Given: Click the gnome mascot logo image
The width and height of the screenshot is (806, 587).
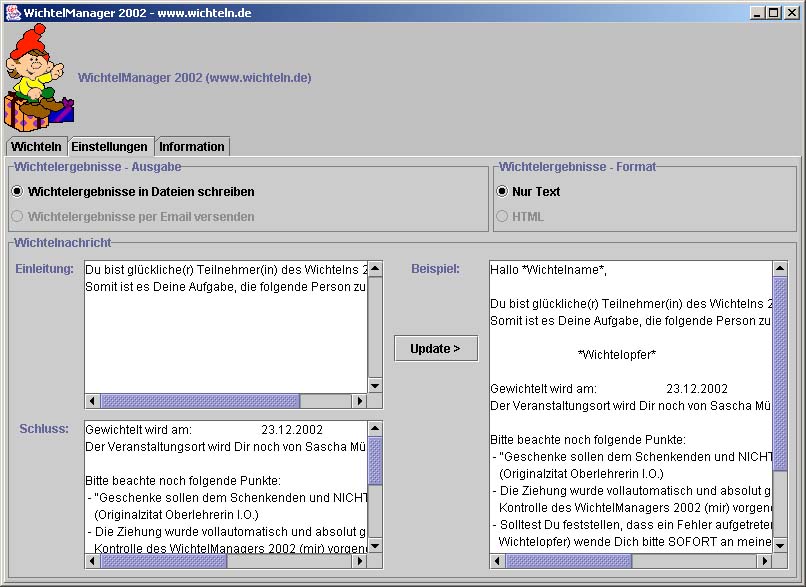Looking at the screenshot, I should click(39, 78).
